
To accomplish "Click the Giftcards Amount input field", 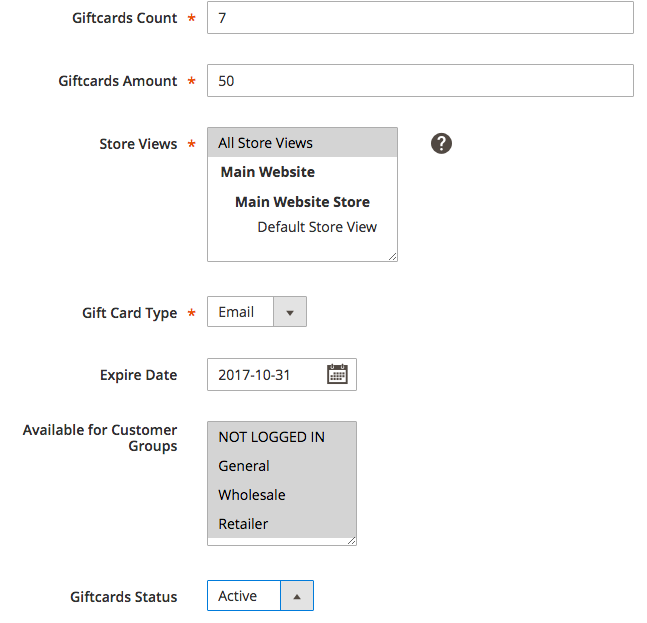I will [x=420, y=80].
